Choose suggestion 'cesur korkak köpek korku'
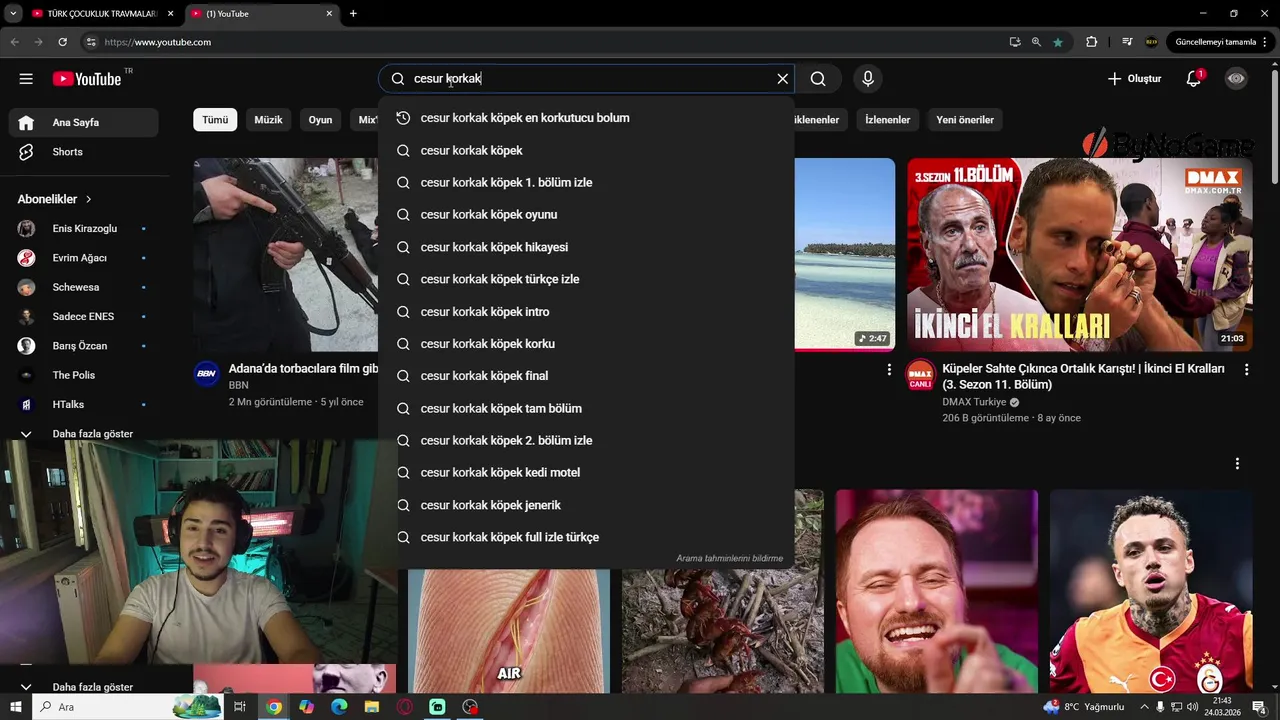This screenshot has height=720, width=1280. tap(586, 344)
